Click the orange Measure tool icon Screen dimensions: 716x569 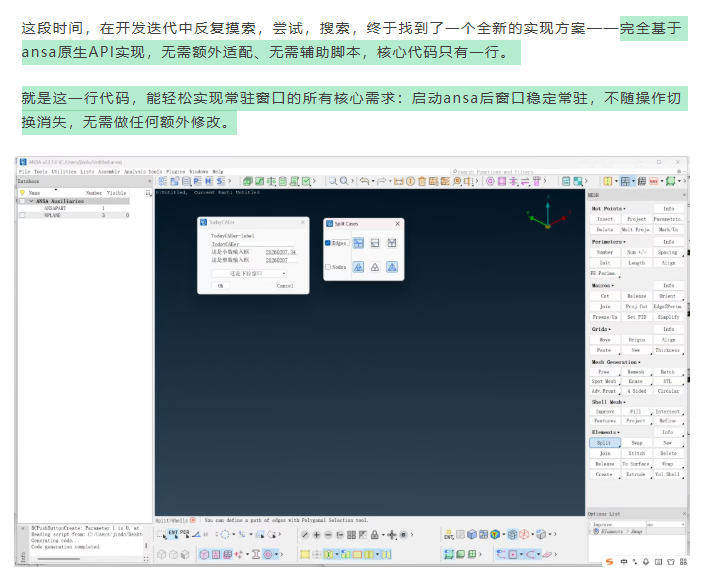pyautogui.click(x=399, y=181)
